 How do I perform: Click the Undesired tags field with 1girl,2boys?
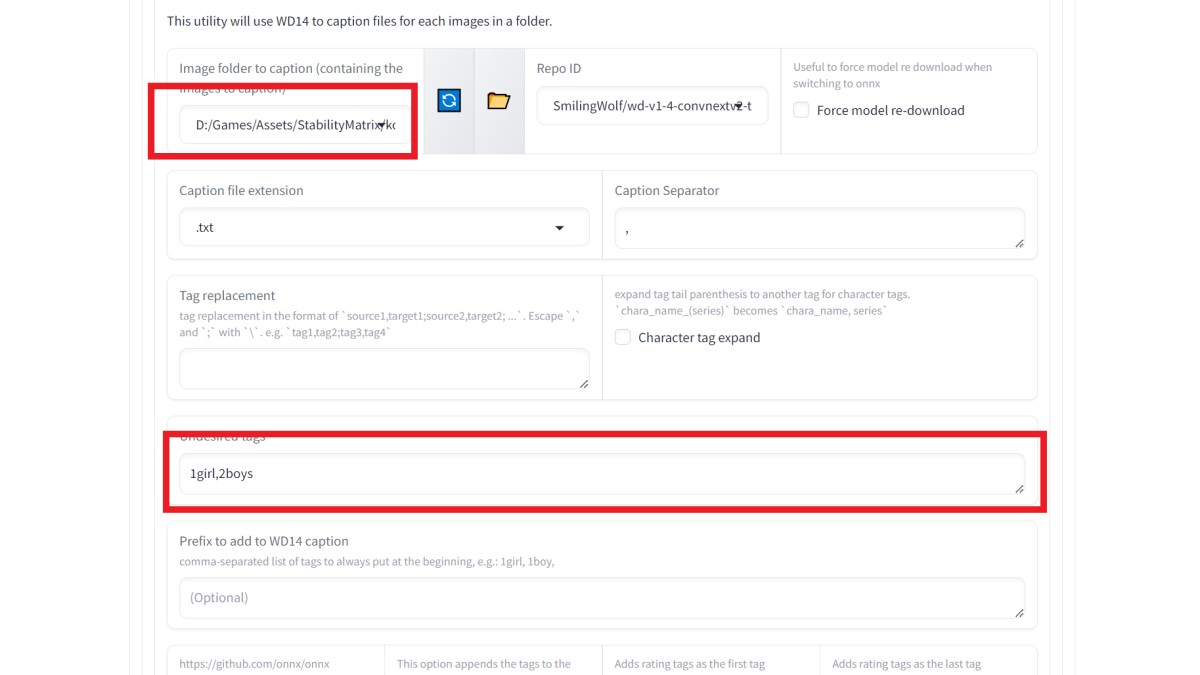click(600, 474)
